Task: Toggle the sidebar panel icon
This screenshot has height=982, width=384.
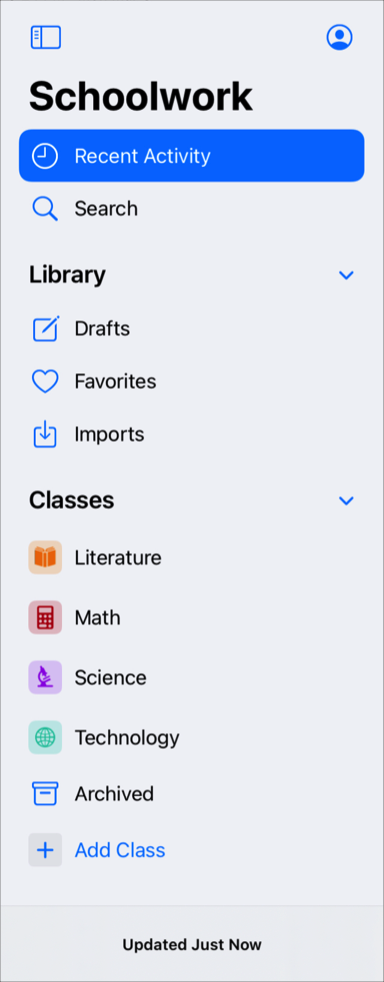Action: (46, 38)
